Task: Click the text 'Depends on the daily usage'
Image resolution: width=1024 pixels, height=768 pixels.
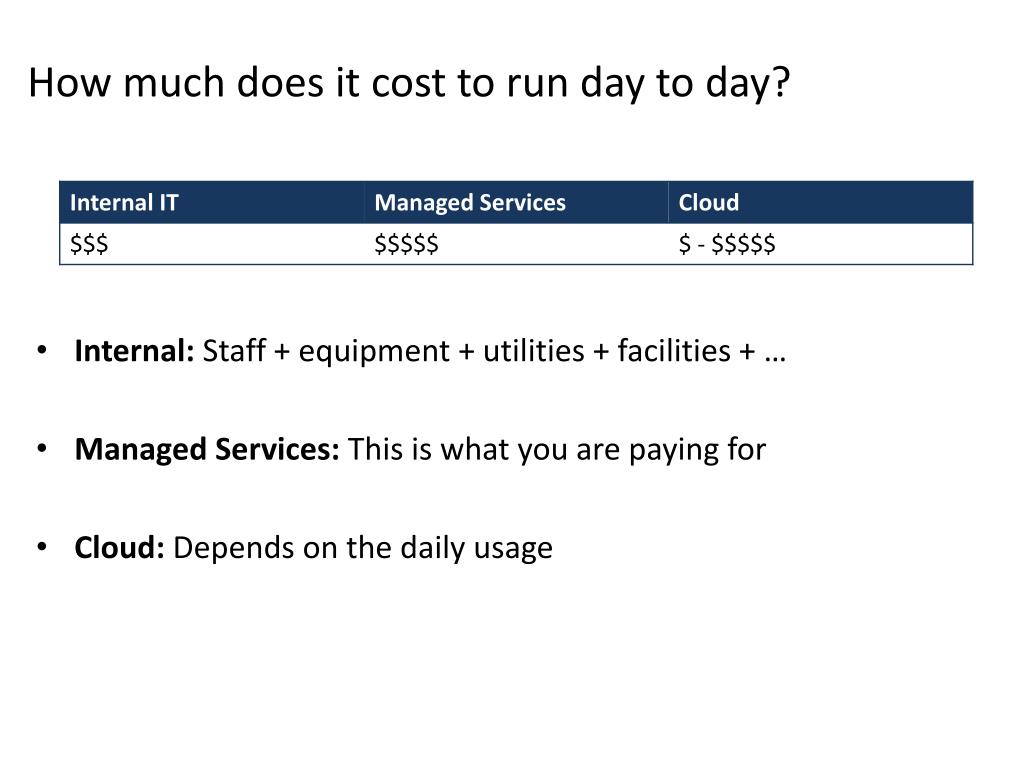Action: pos(363,549)
